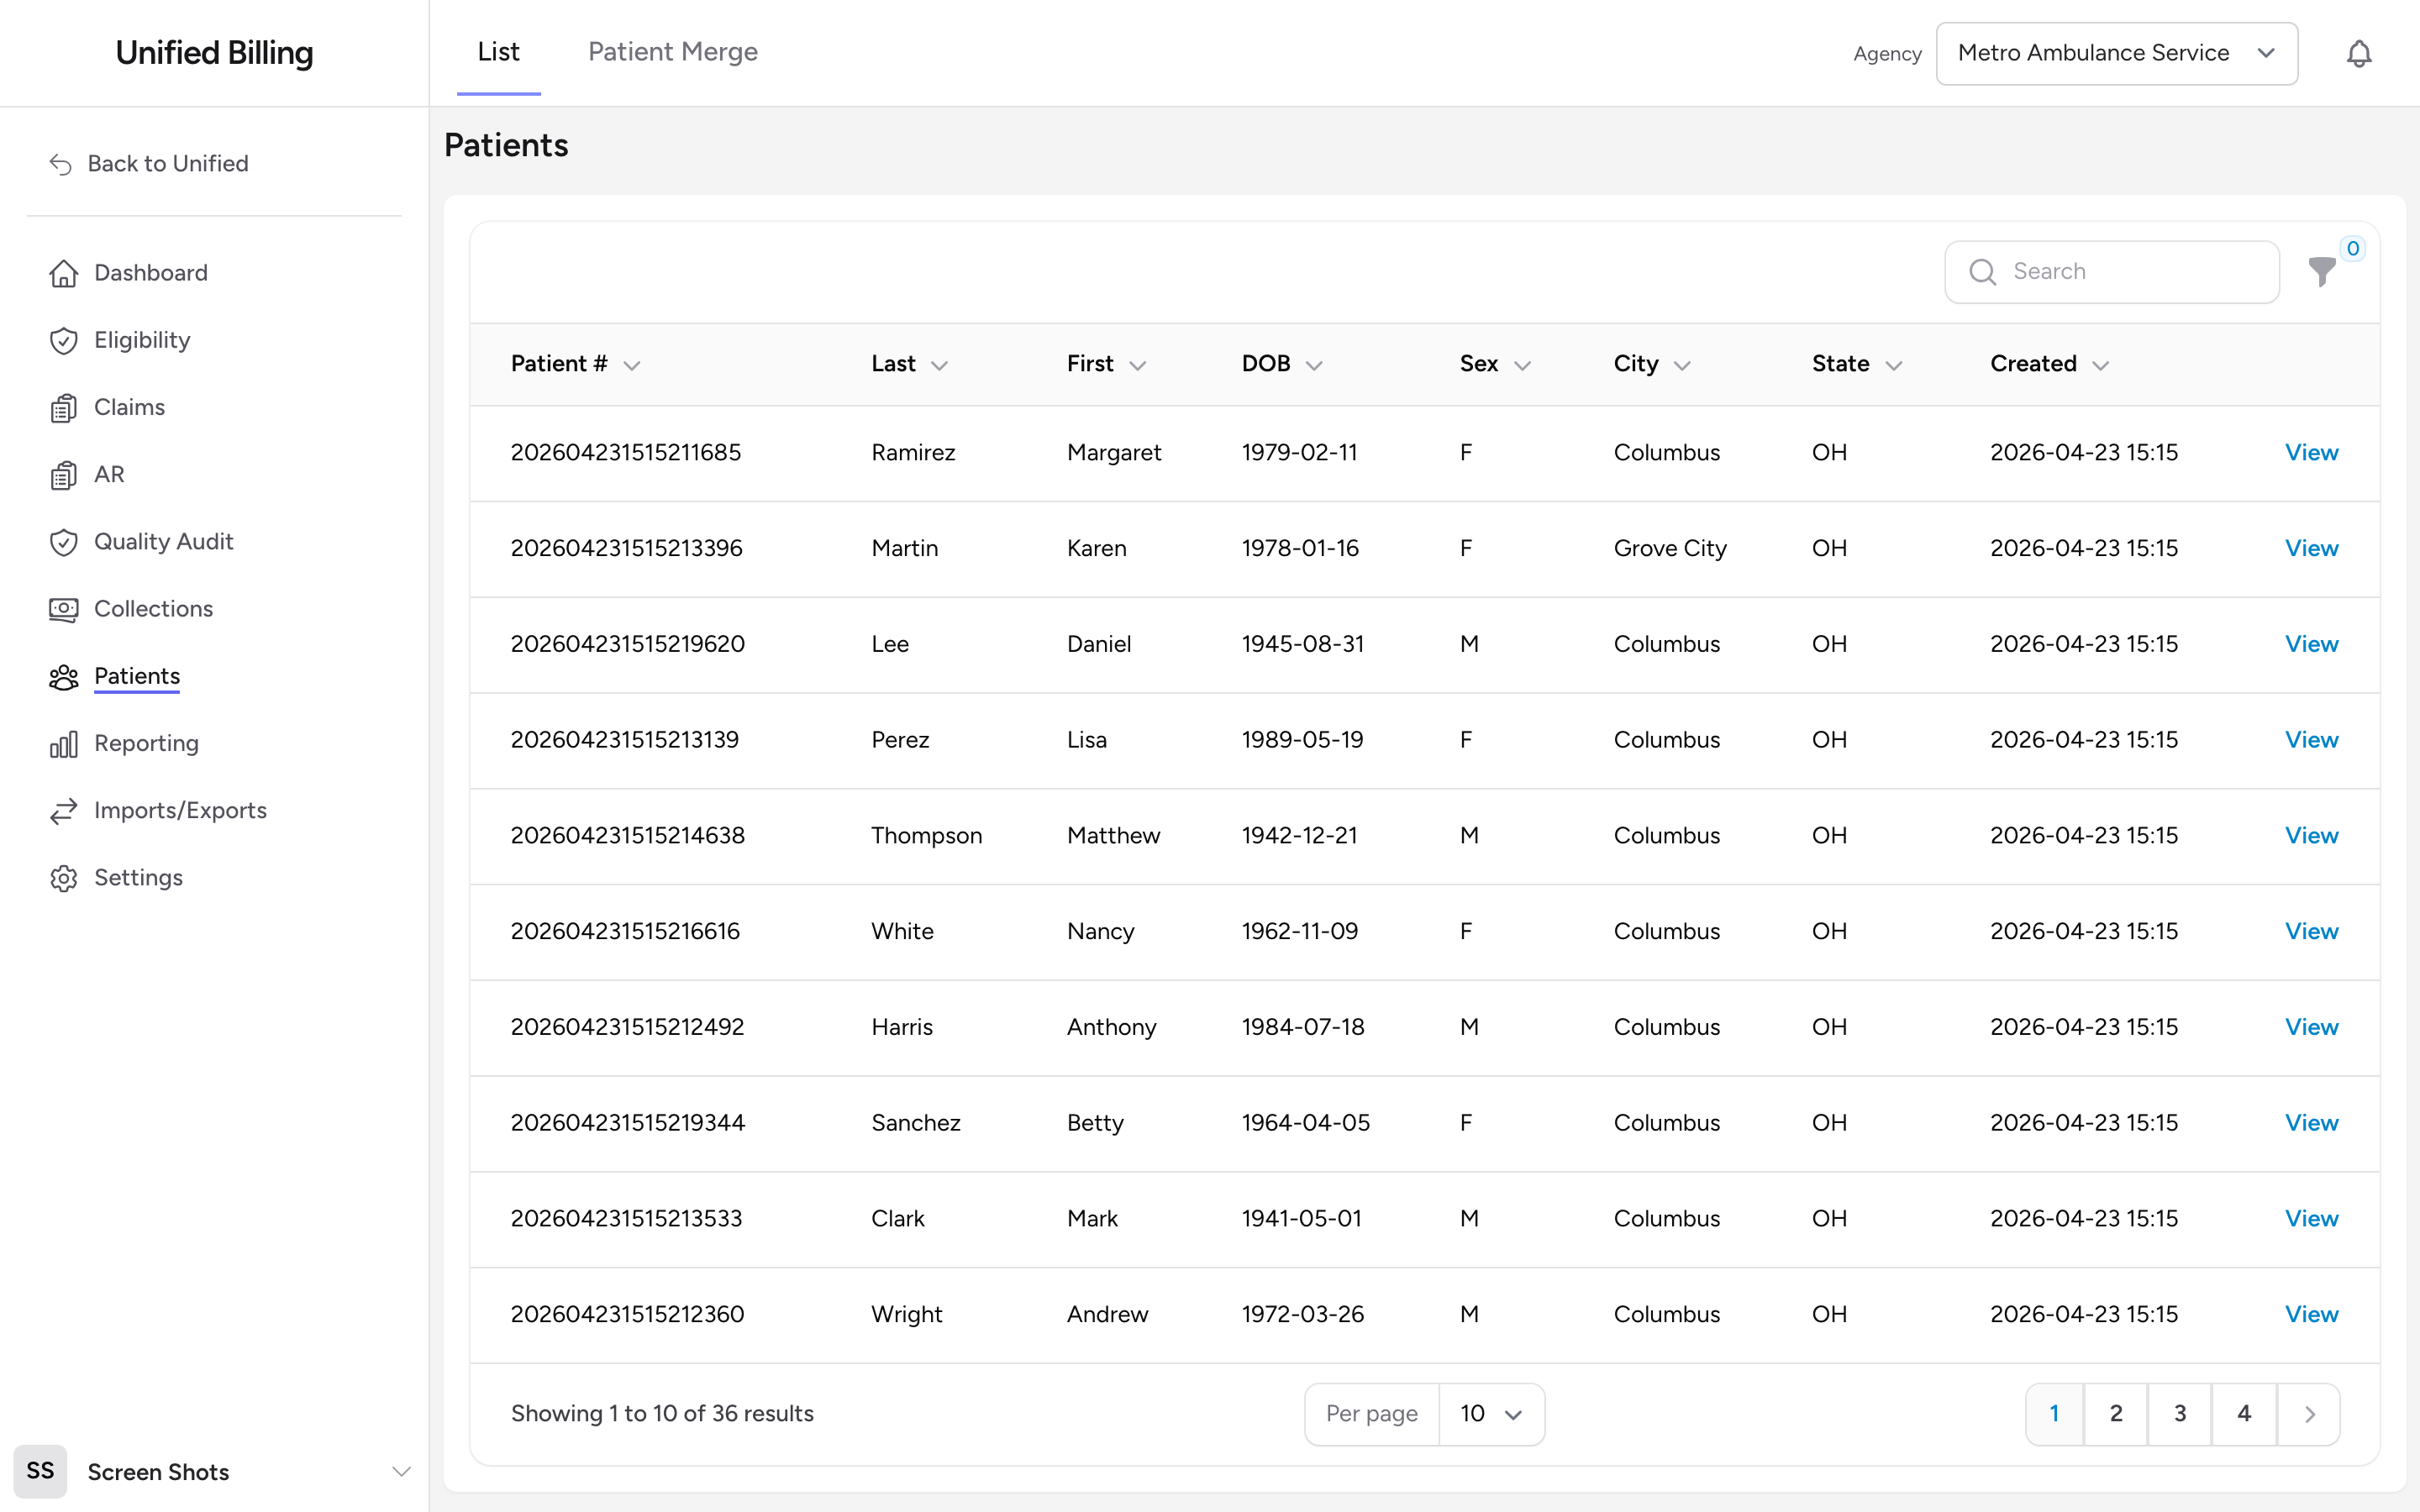Open Eligibility in the sidebar

pyautogui.click(x=142, y=340)
